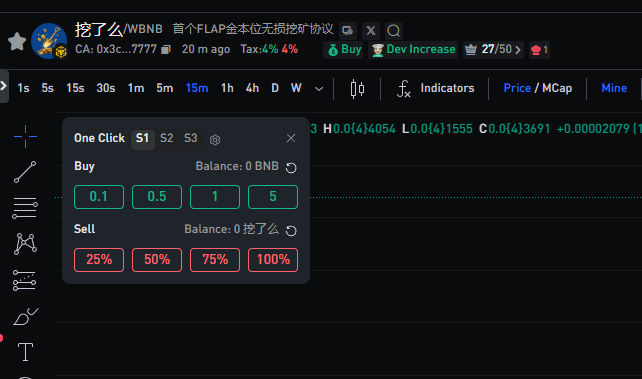The image size is (642, 379).
Task: Click the Dev Increase tag
Action: tap(413, 50)
